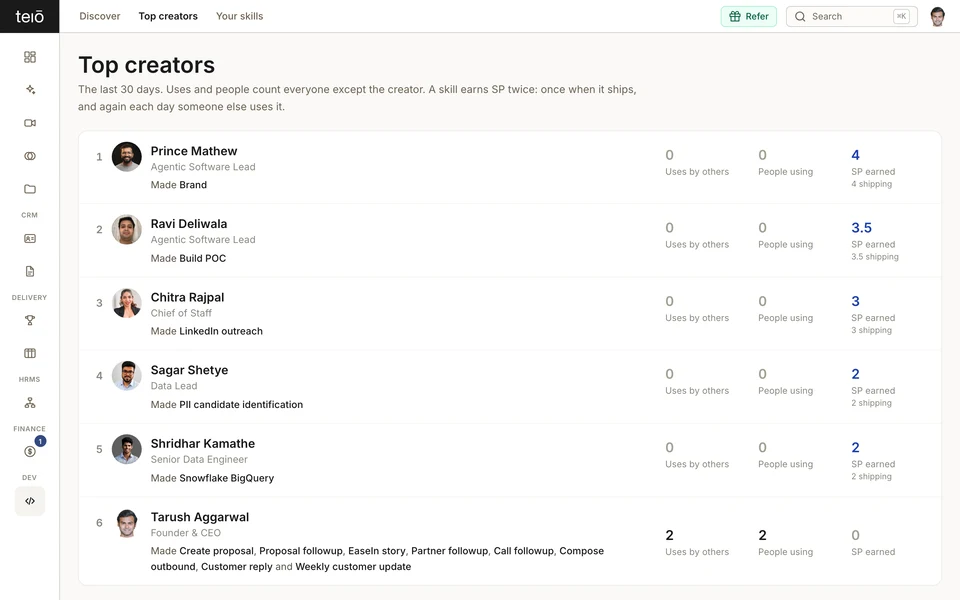Viewport: 960px width, 600px height.
Task: Open the Snowflake BigQuery skill
Action: [x=227, y=478]
